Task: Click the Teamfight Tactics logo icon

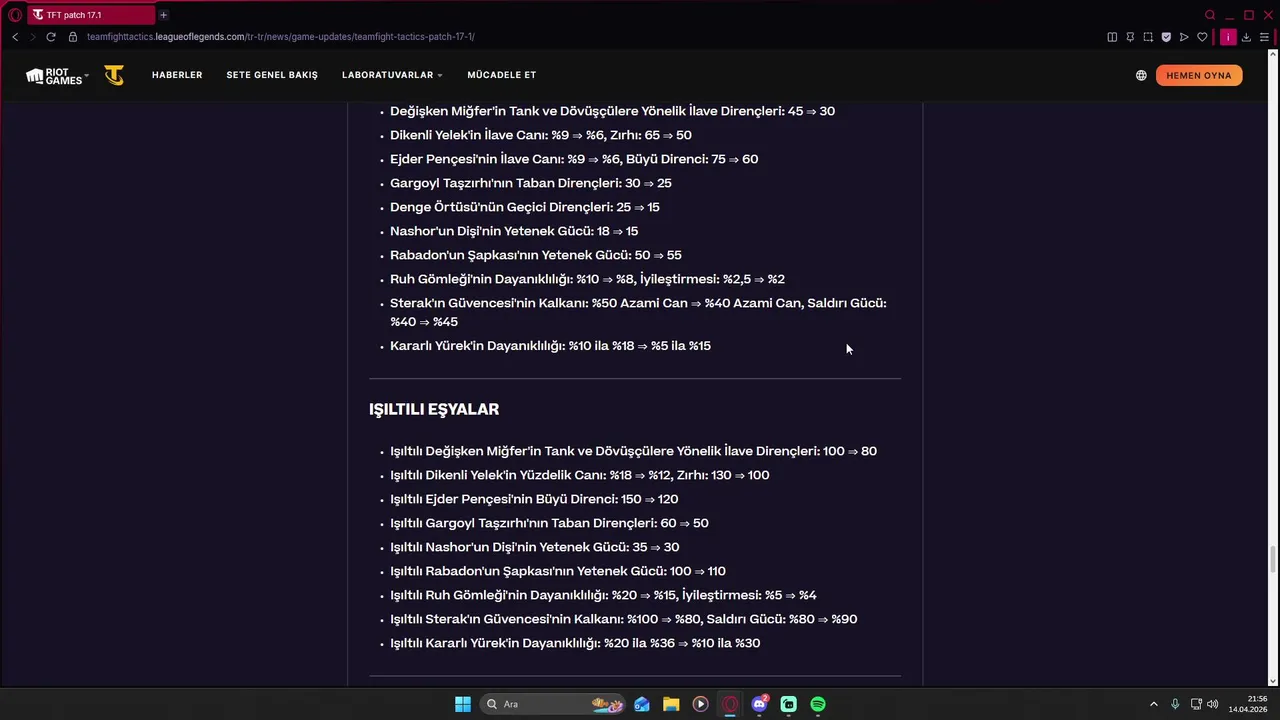Action: (114, 75)
